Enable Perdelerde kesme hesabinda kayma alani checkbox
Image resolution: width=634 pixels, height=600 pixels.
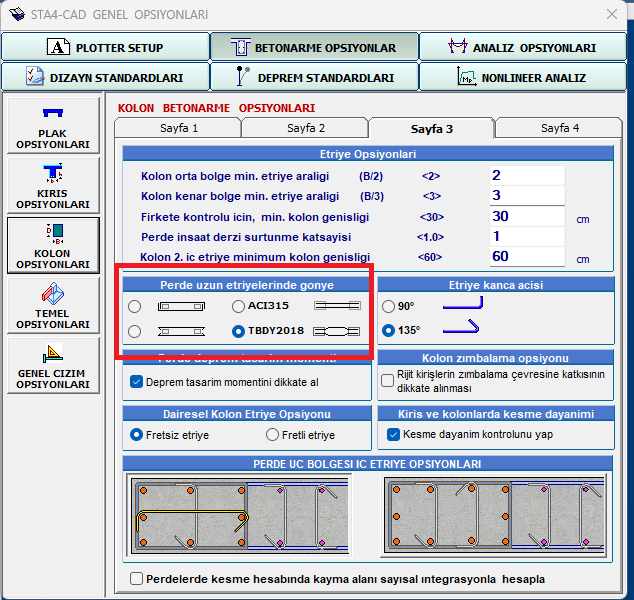click(x=136, y=579)
